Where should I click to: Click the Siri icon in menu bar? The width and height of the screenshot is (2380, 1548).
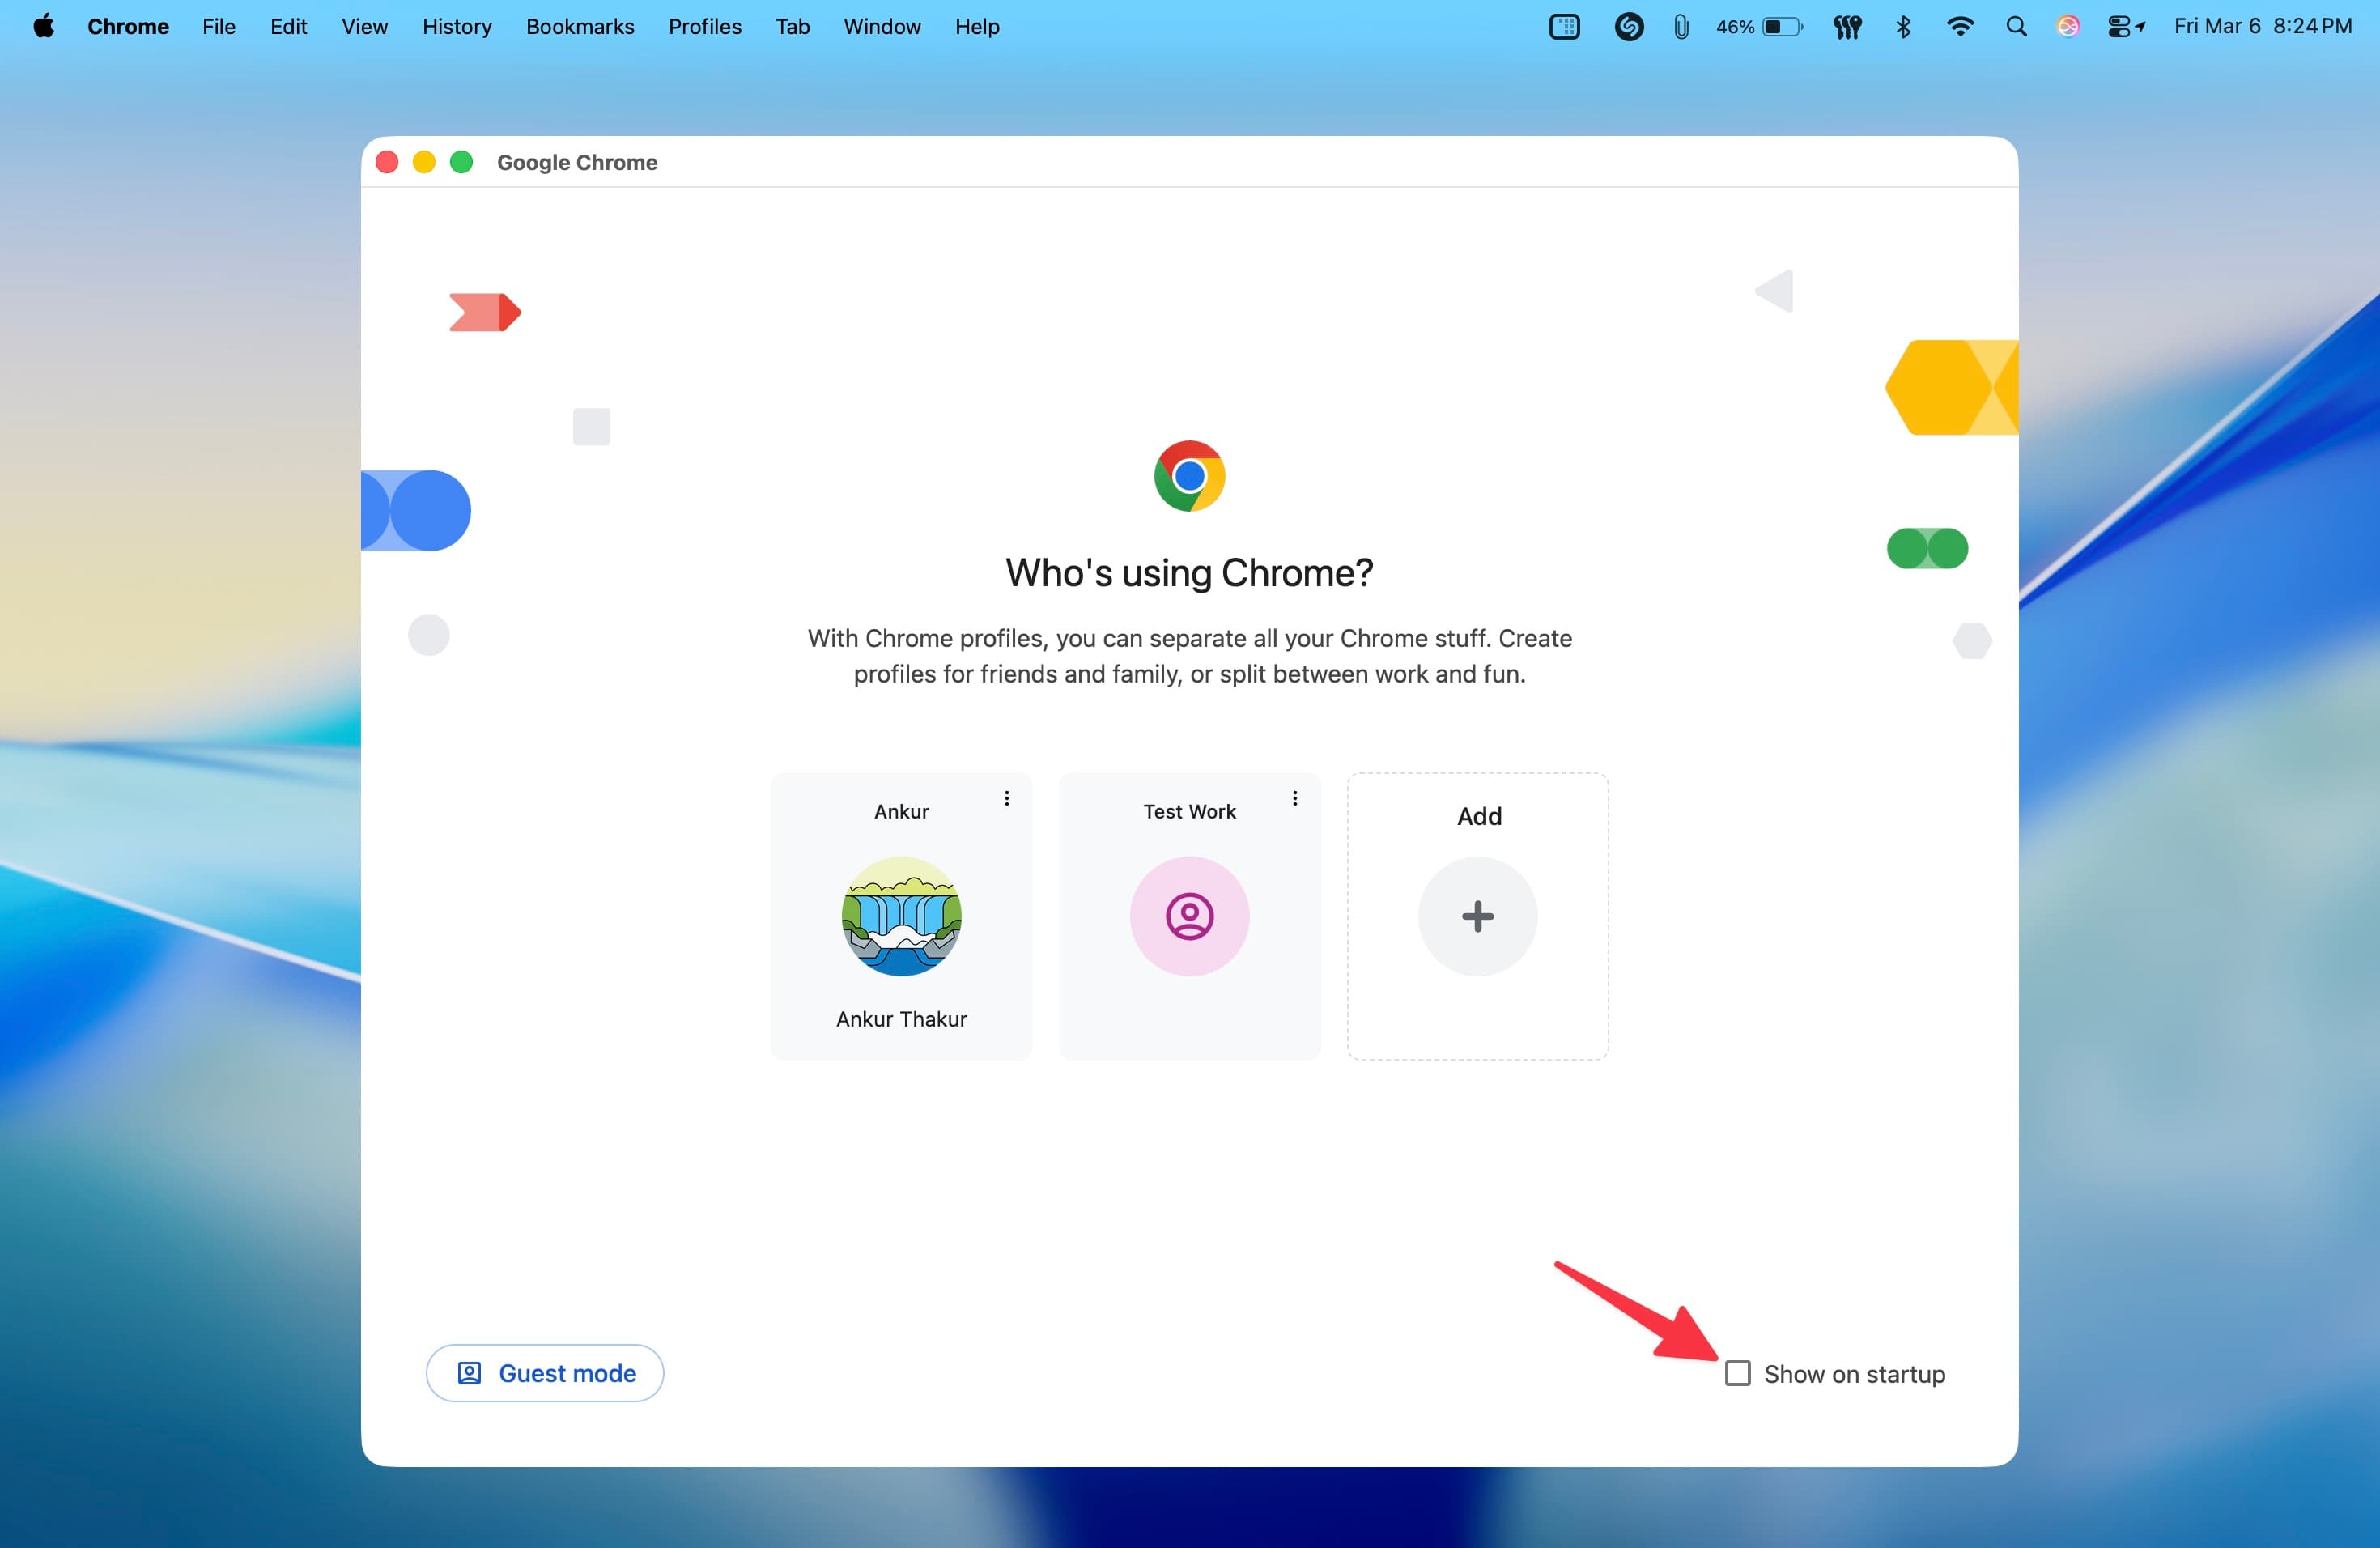[x=2068, y=27]
